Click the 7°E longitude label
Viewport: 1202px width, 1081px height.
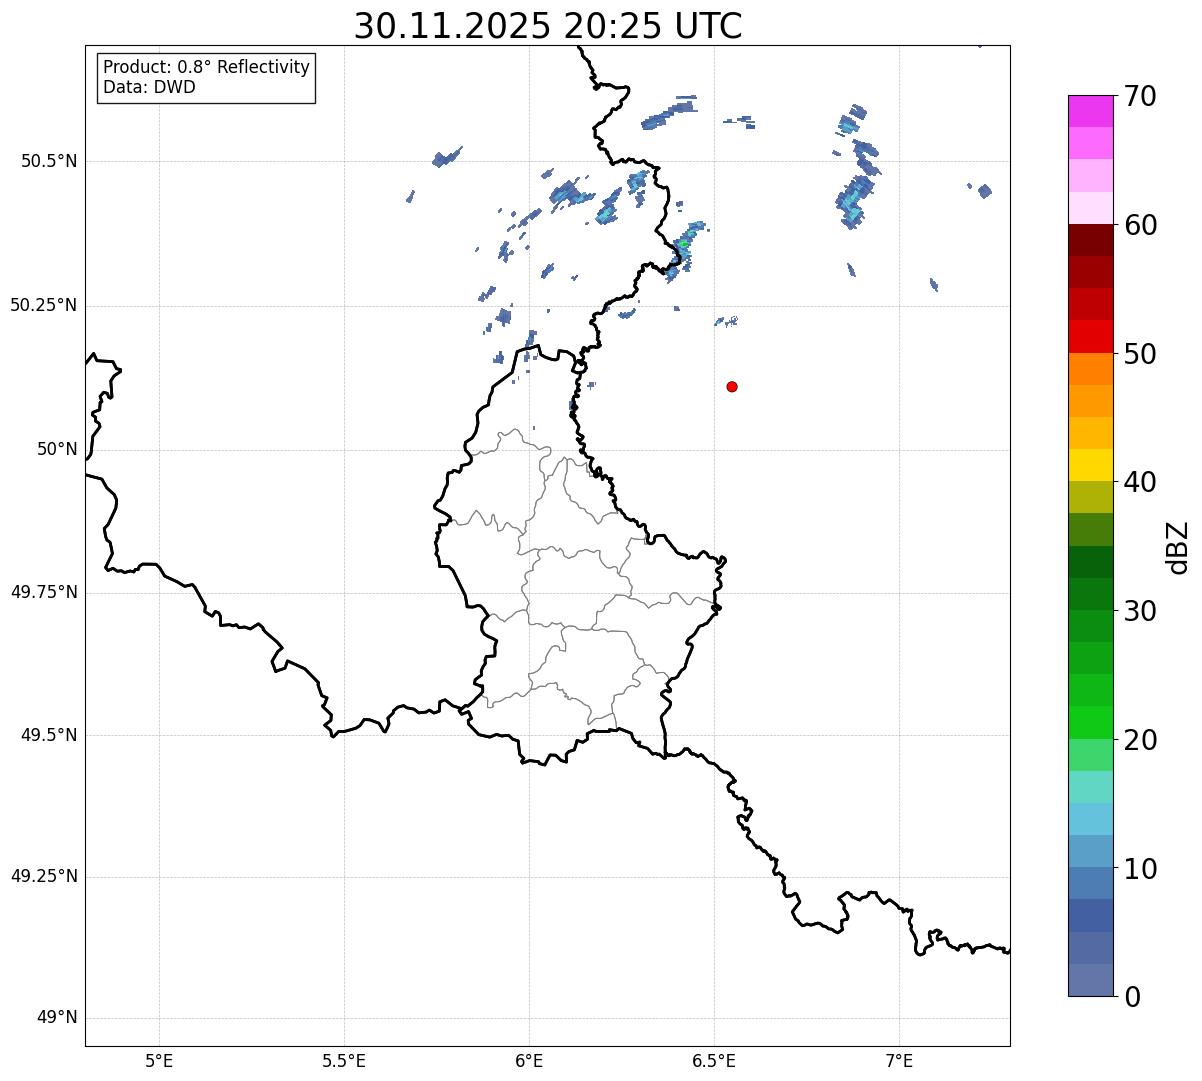(900, 1061)
